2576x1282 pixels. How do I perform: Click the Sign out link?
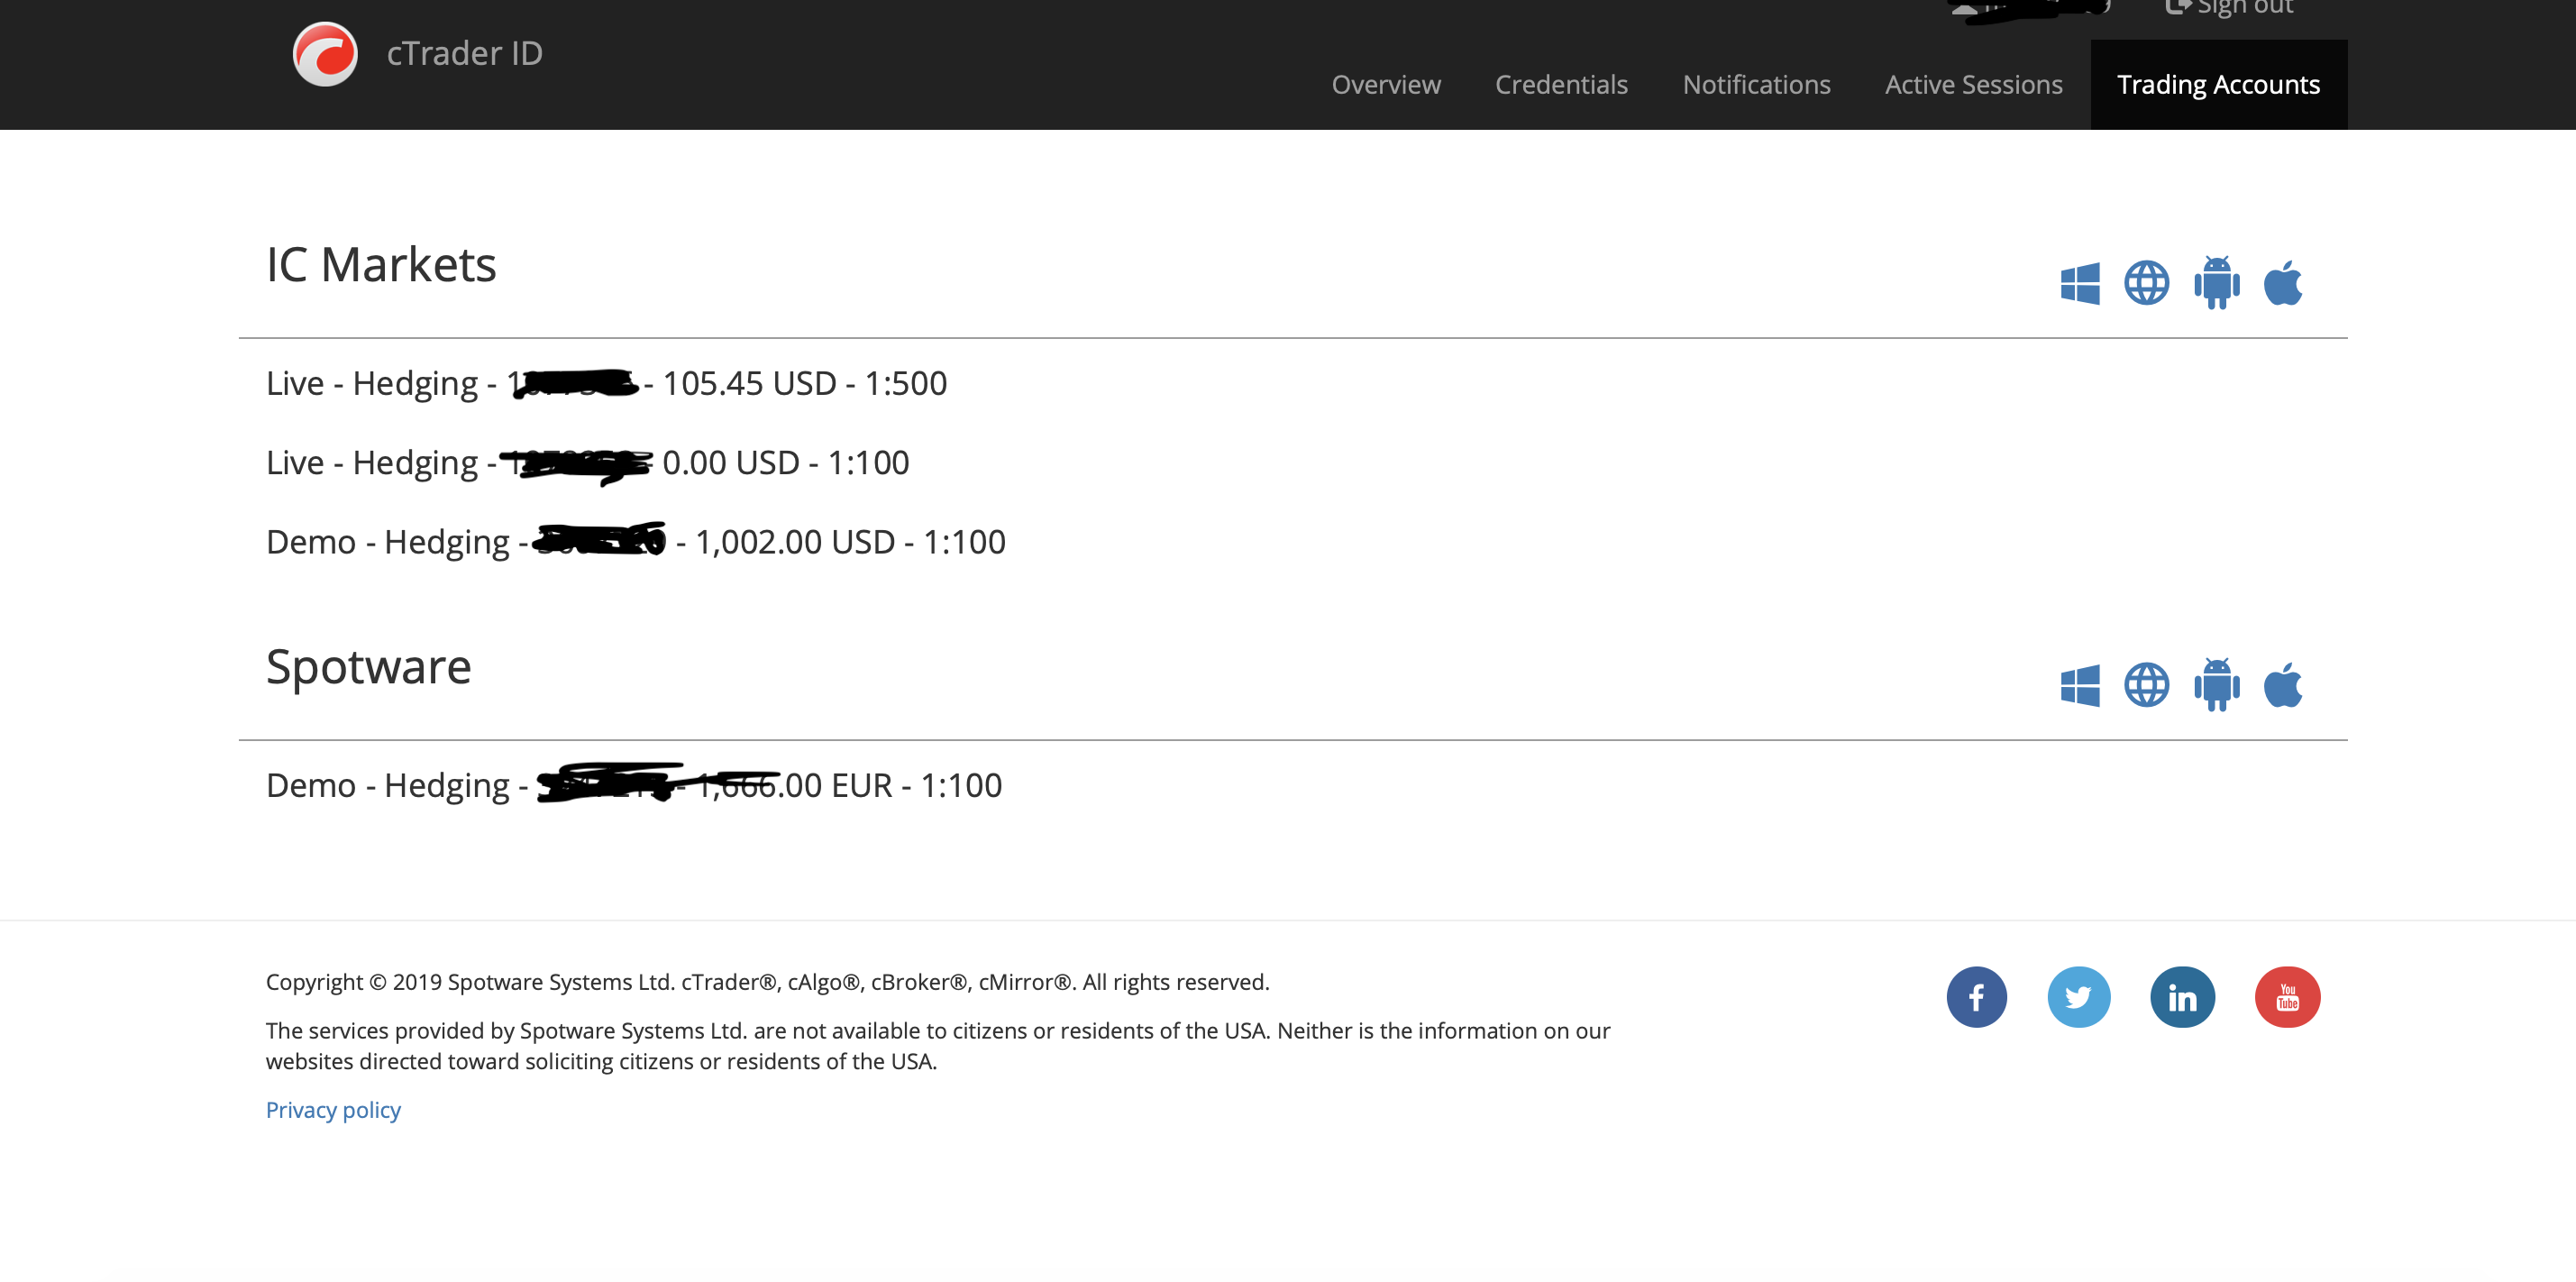[x=2230, y=8]
